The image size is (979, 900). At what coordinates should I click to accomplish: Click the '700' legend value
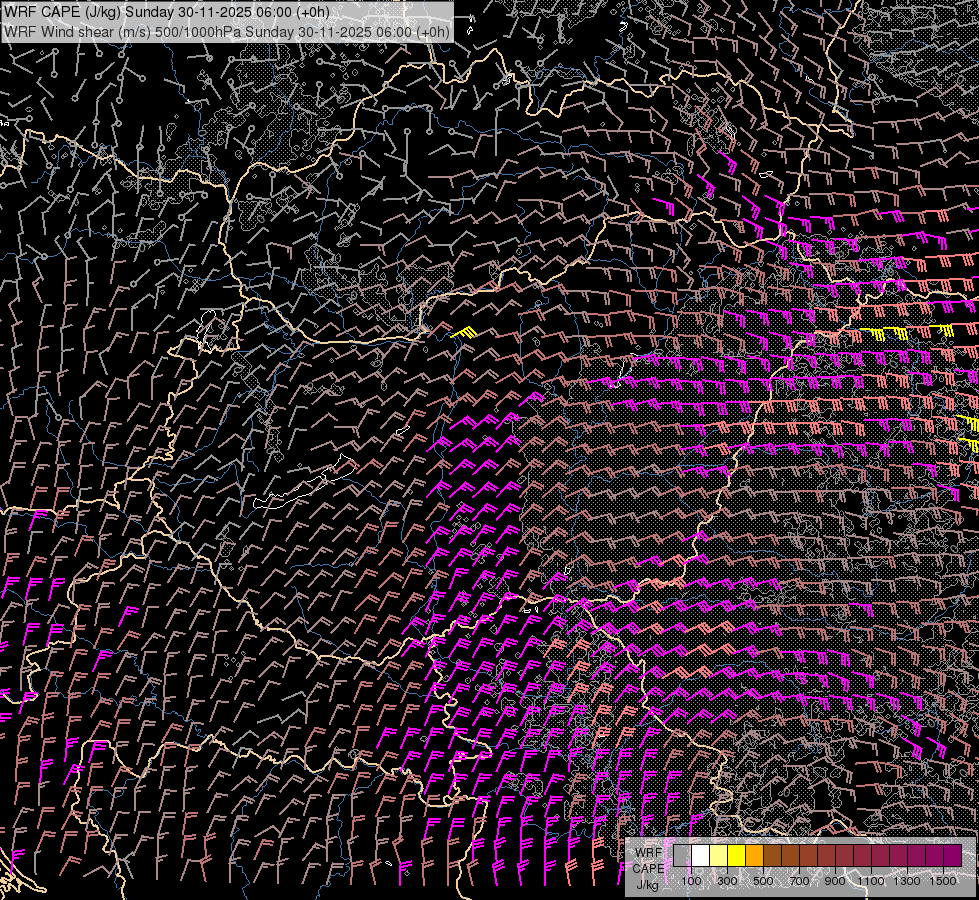(x=799, y=881)
